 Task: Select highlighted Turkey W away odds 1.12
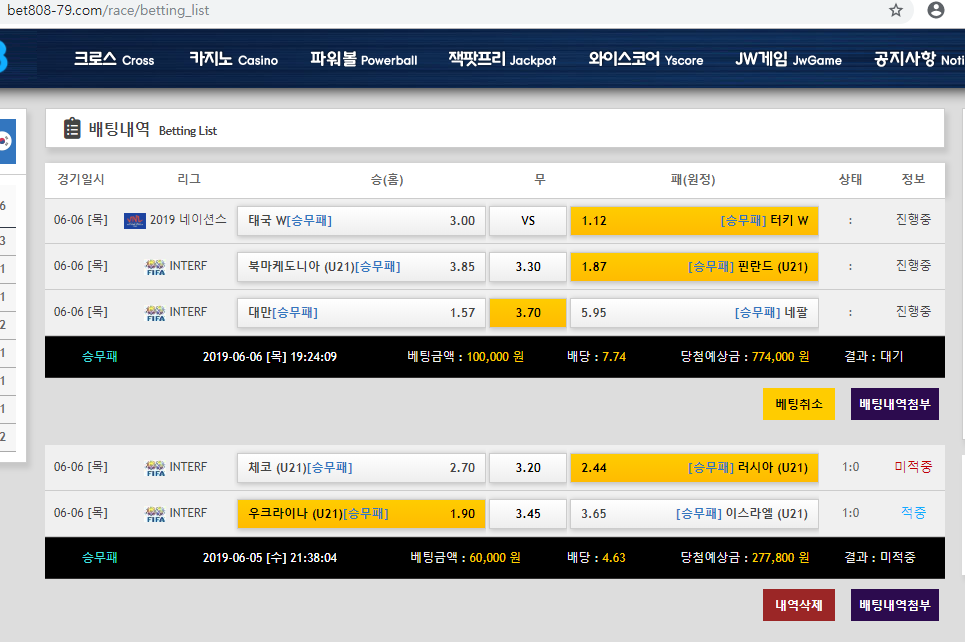click(x=694, y=221)
